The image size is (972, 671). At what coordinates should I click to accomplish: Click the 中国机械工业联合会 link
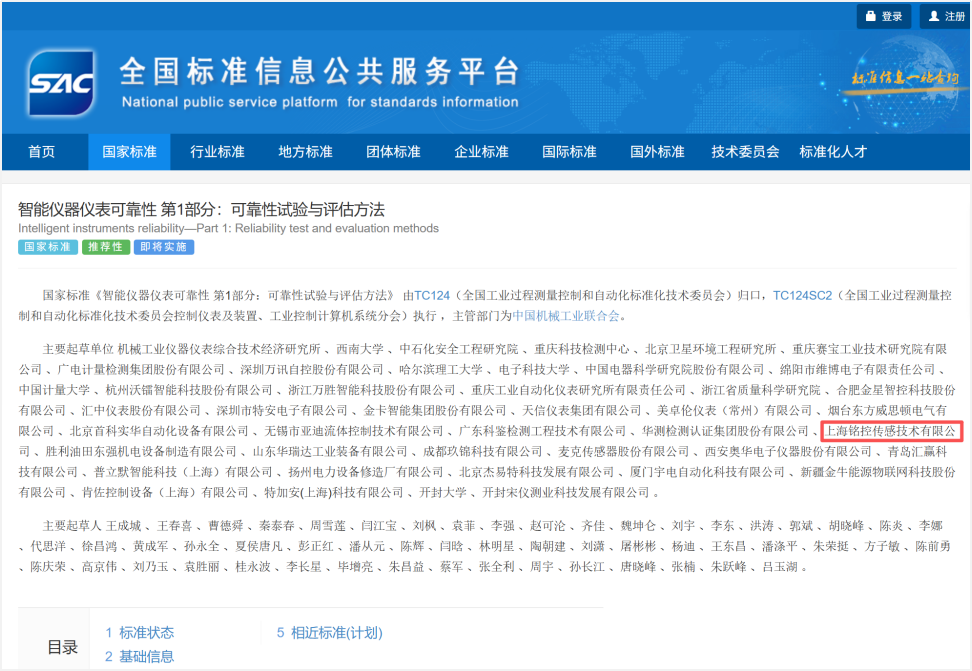[567, 316]
